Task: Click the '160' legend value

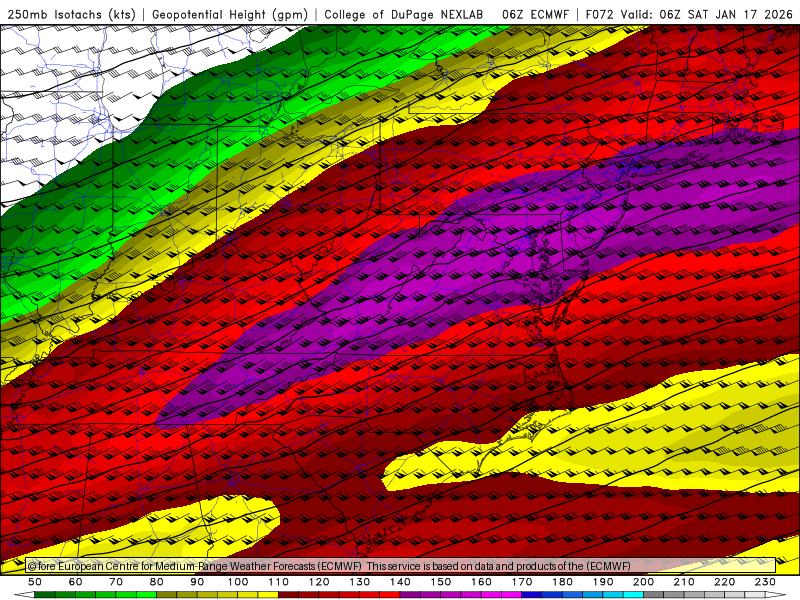Action: coord(481,582)
